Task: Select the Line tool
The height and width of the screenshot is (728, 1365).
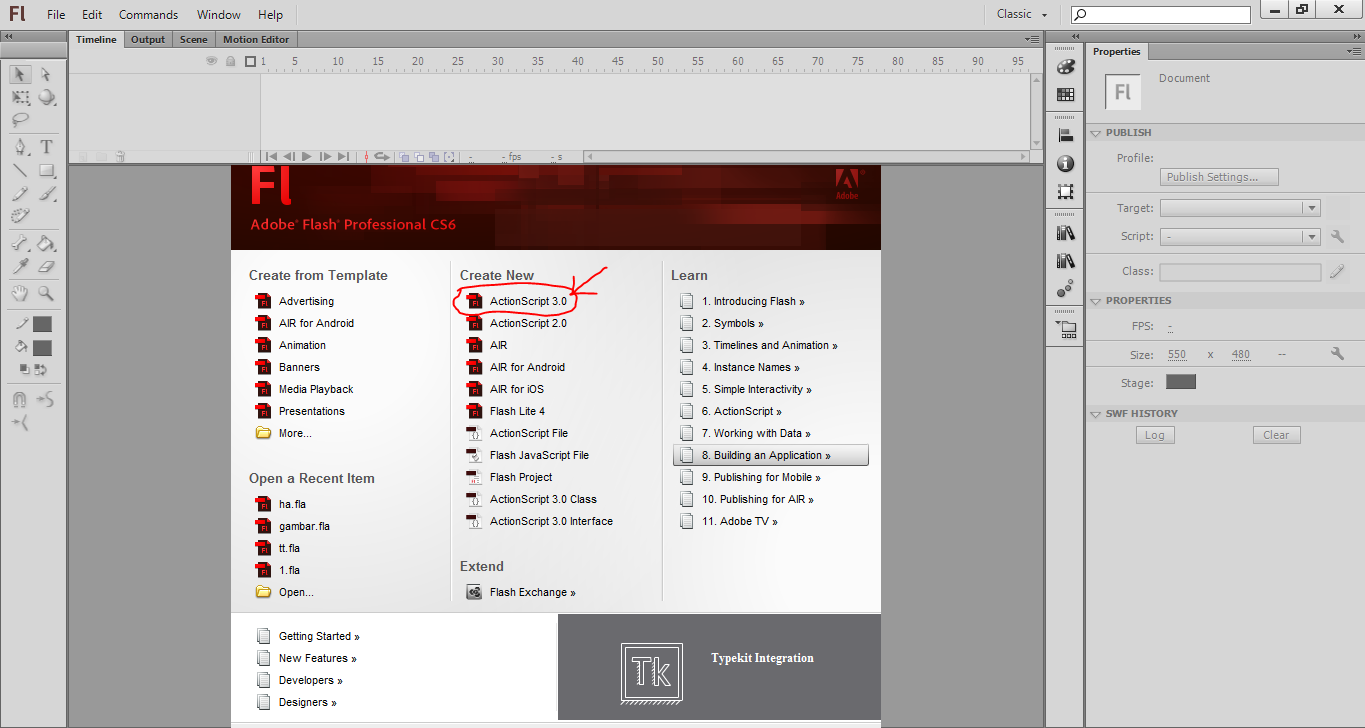Action: (x=20, y=170)
